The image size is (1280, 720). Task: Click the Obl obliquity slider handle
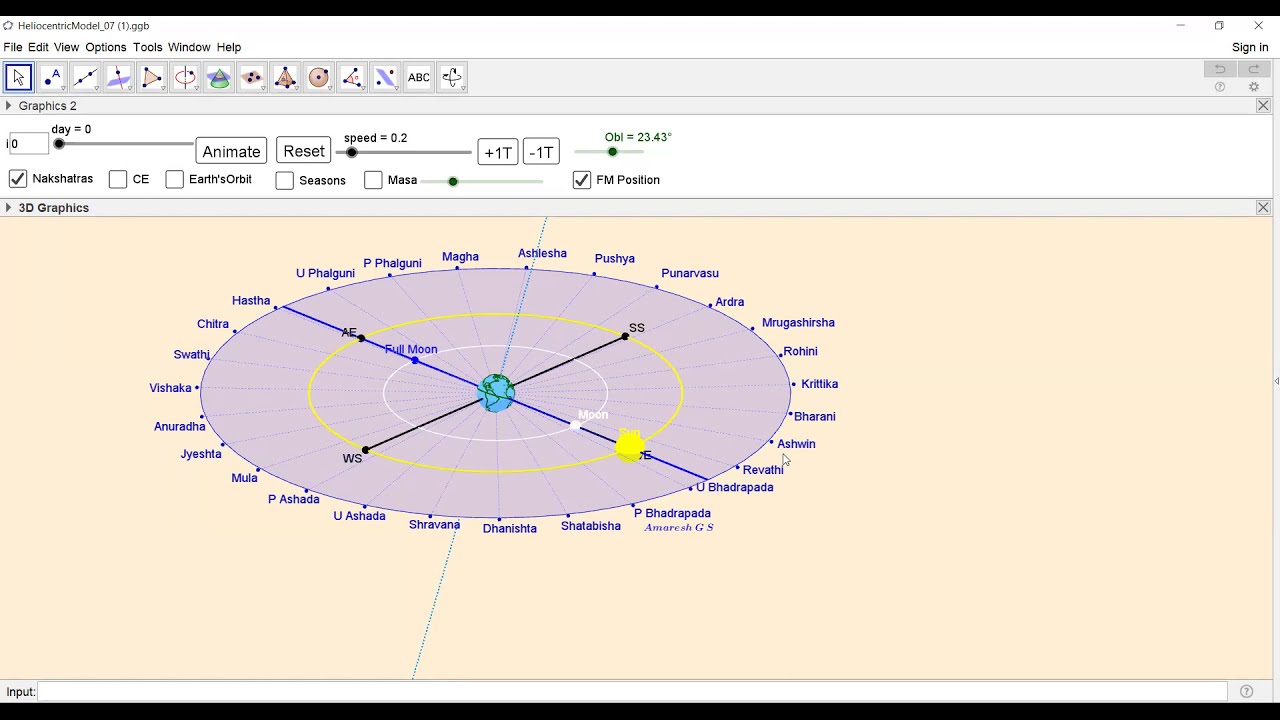click(x=612, y=152)
